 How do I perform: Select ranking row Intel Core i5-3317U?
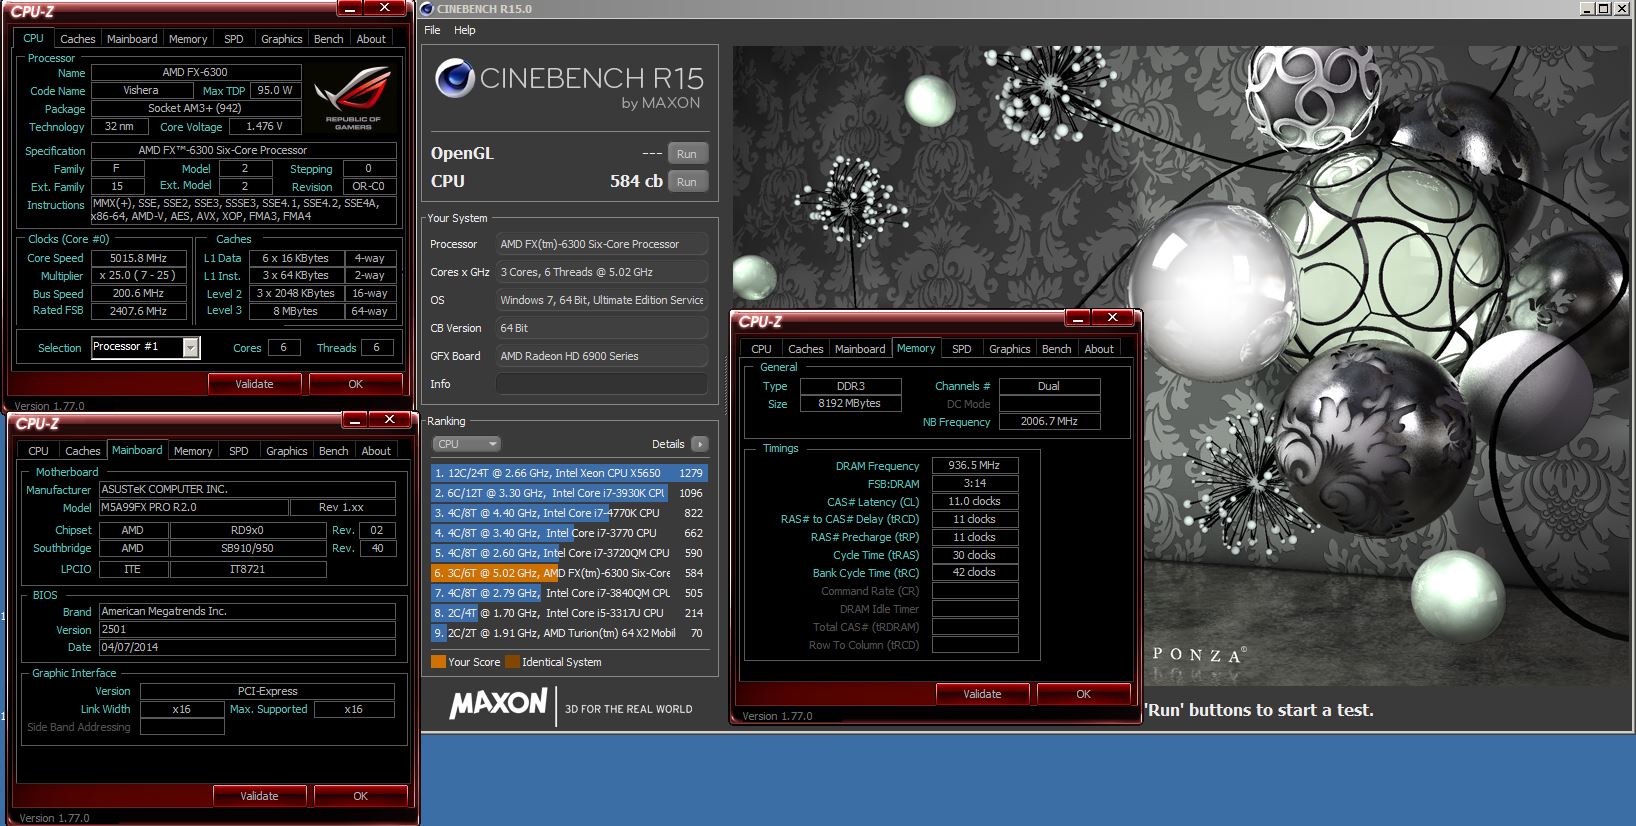569,613
